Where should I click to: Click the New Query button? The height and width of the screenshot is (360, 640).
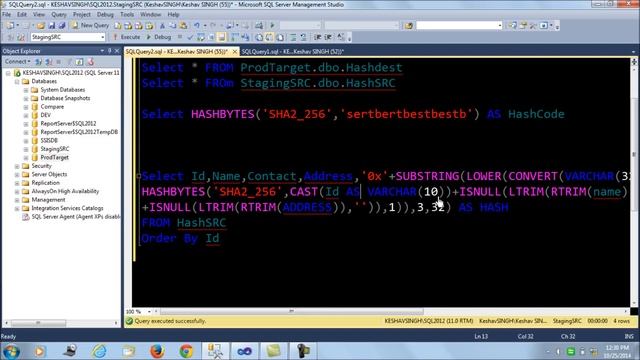[x=90, y=26]
